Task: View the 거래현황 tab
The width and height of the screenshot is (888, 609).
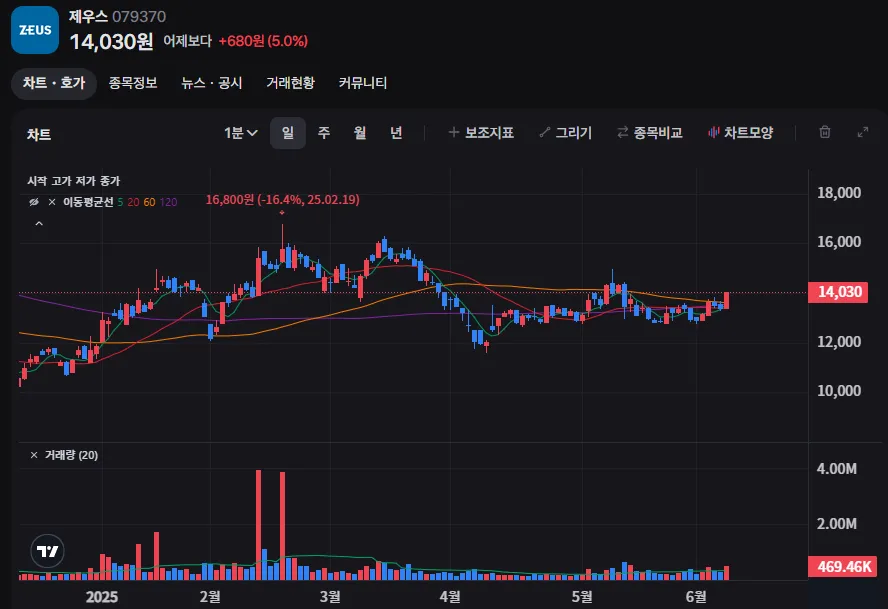Action: [x=290, y=83]
